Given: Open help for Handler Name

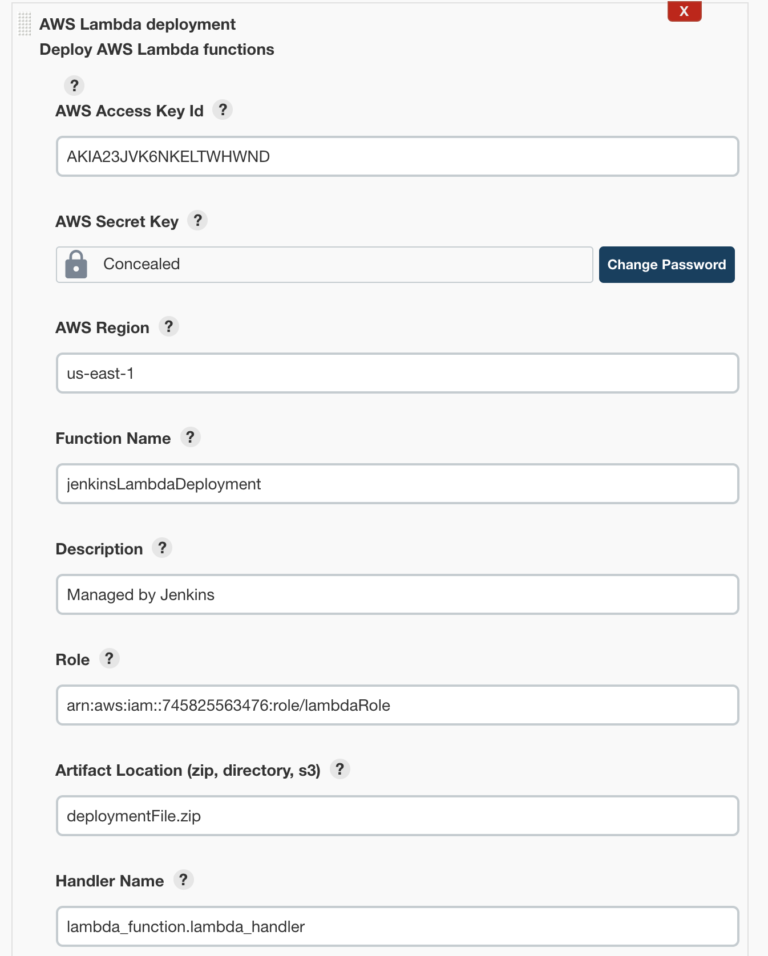Looking at the screenshot, I should (x=183, y=880).
